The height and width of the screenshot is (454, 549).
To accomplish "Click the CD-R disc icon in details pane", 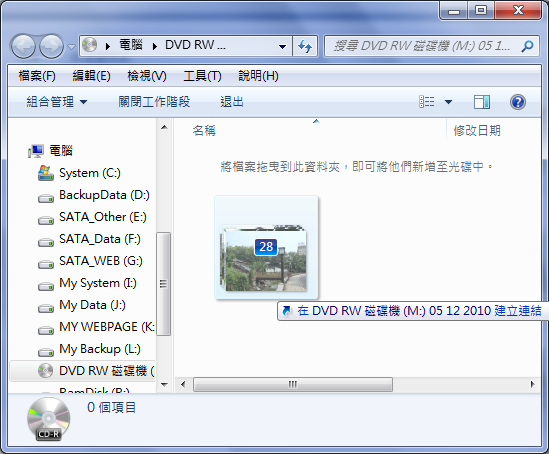I will (49, 419).
